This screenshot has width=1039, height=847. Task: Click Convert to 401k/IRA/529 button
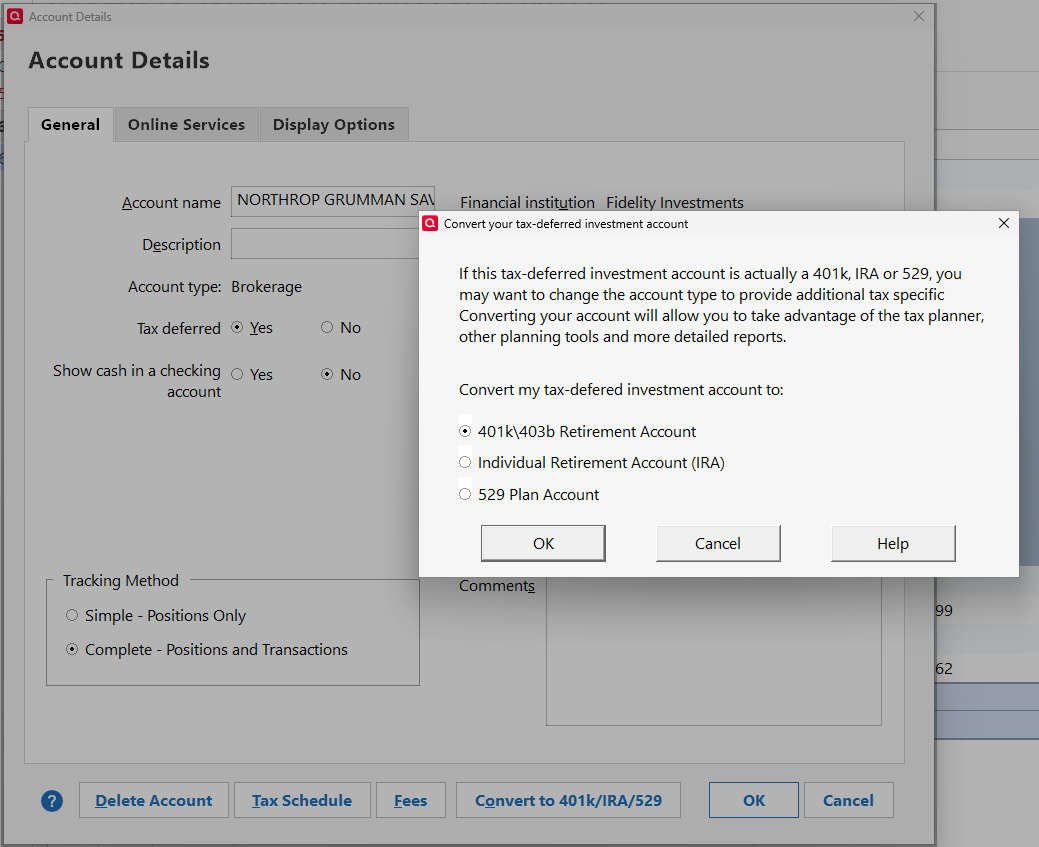click(x=569, y=801)
